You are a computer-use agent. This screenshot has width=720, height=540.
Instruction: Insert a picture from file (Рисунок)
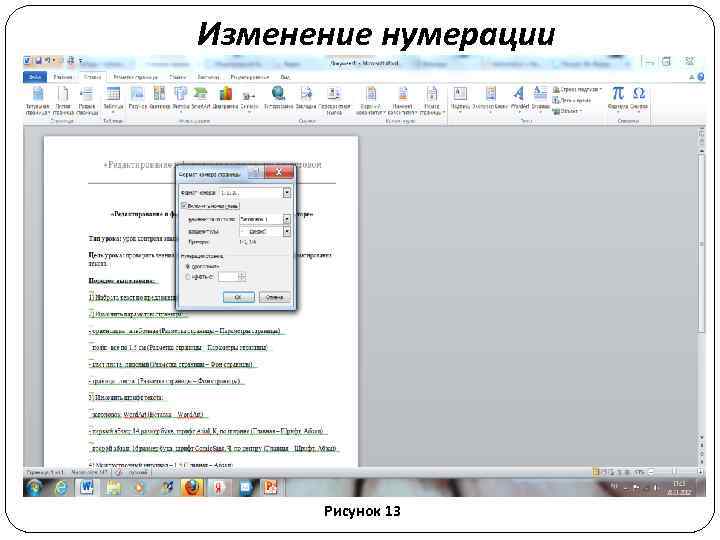pyautogui.click(x=137, y=98)
